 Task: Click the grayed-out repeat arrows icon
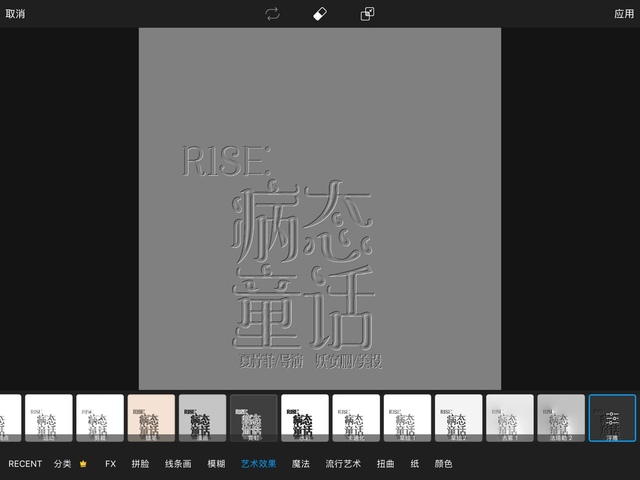(x=272, y=14)
